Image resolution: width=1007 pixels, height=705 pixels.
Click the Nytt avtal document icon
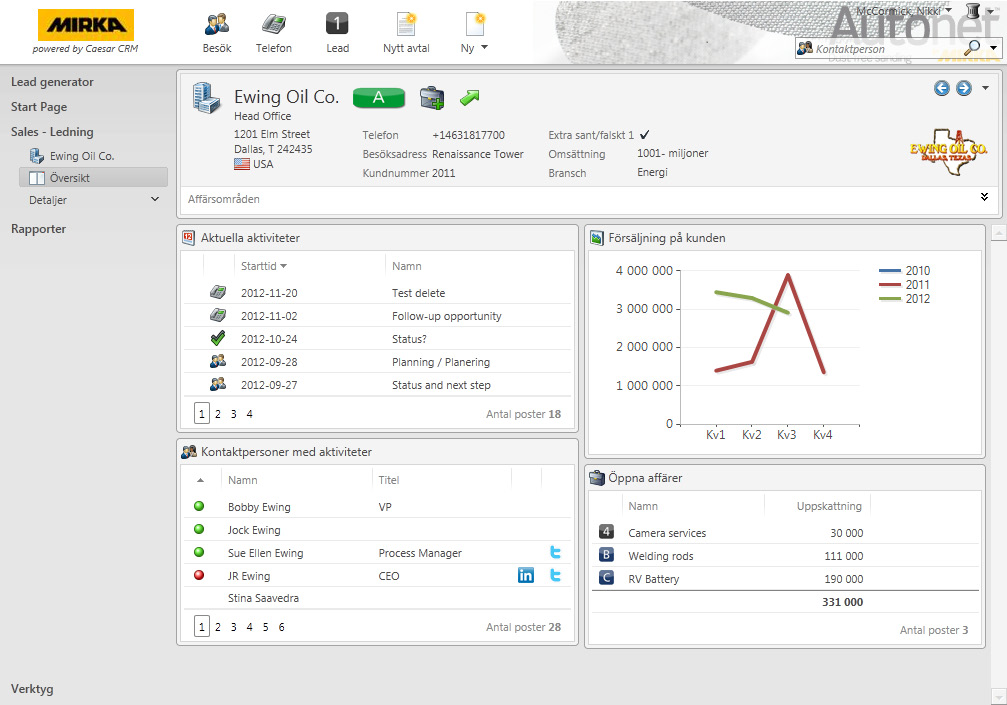click(406, 24)
